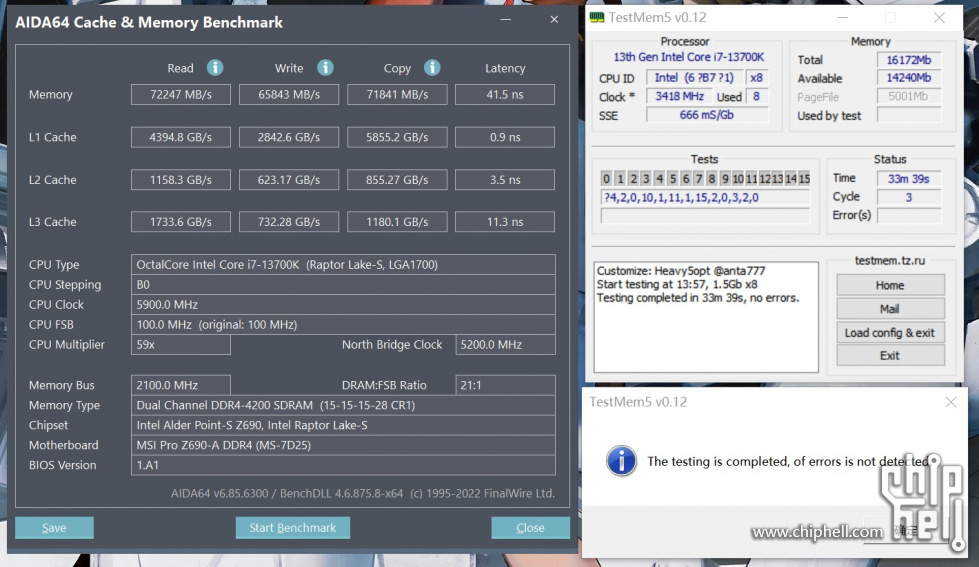Click Memory Type DDR4-4200 field
This screenshot has width=979, height=567.
click(343, 405)
